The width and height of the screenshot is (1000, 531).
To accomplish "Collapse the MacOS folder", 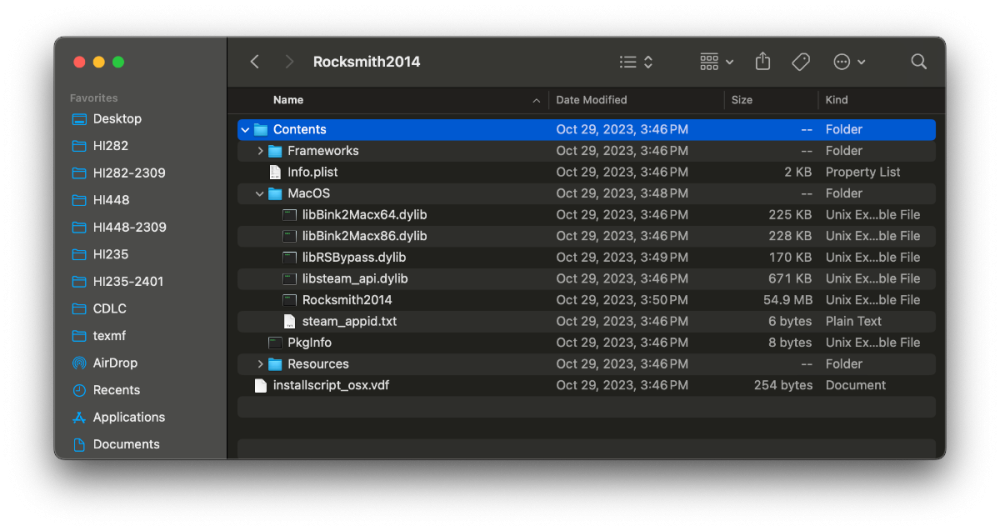I will pos(260,194).
